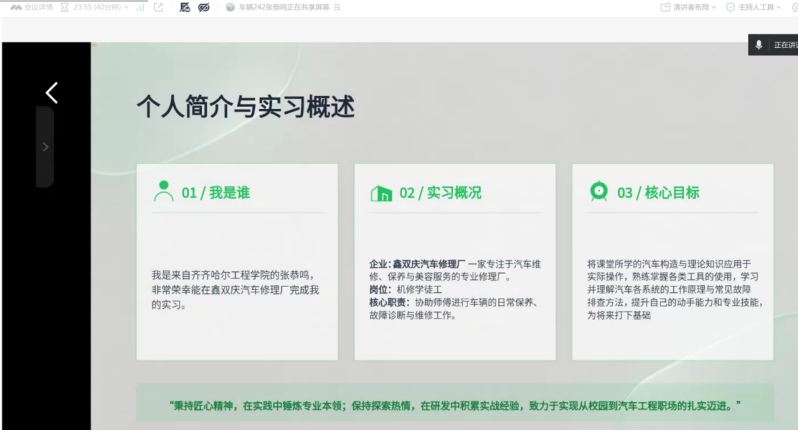The width and height of the screenshot is (798, 433).
Task: Click 车辆242张恭鸣正在共享屏幕 sharing label
Action: 284,8
